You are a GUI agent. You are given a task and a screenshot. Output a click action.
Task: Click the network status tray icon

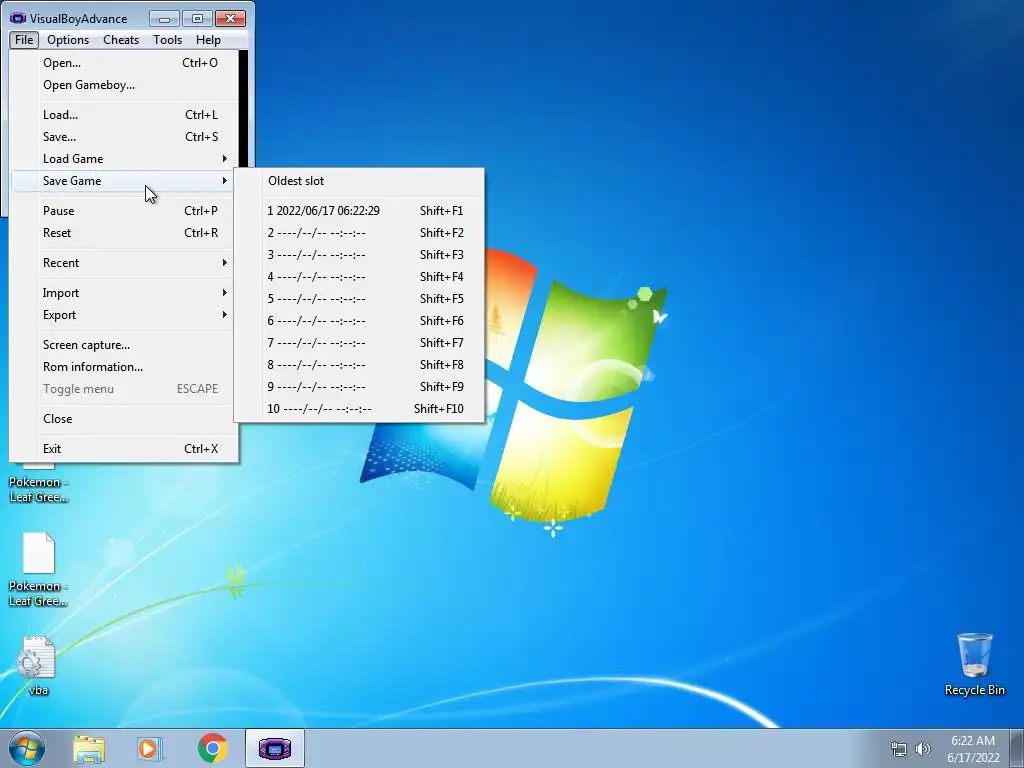coord(899,749)
